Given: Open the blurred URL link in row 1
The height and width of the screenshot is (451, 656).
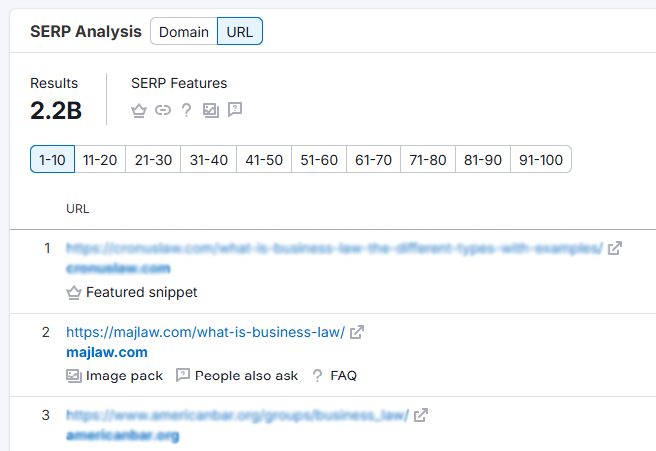Looking at the screenshot, I should (335, 249).
